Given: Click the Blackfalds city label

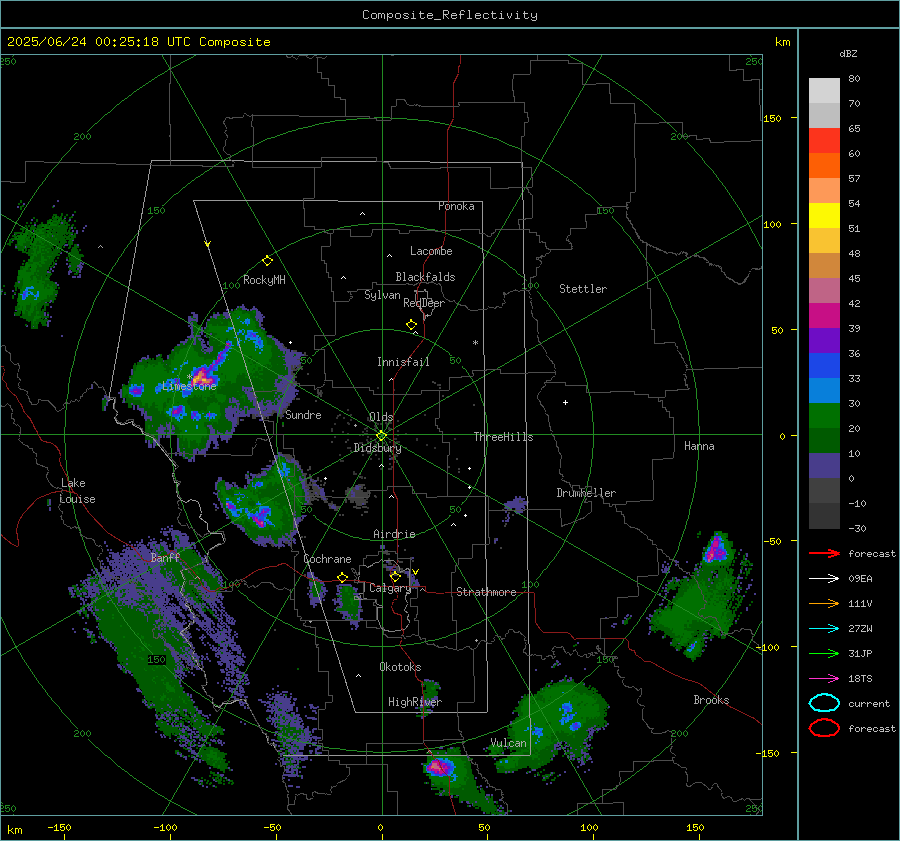Looking at the screenshot, I should point(425,277).
